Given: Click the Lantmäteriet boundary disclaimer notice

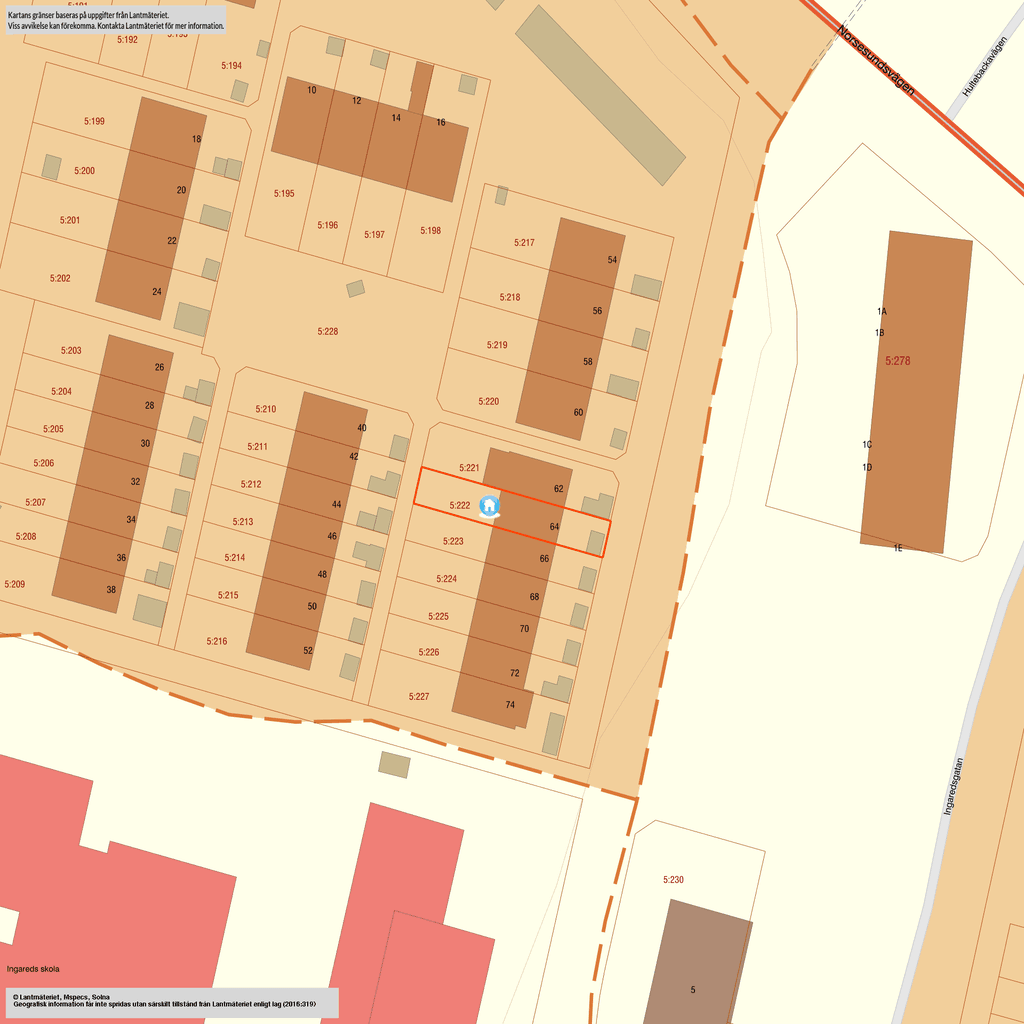Looking at the screenshot, I should 116,20.
